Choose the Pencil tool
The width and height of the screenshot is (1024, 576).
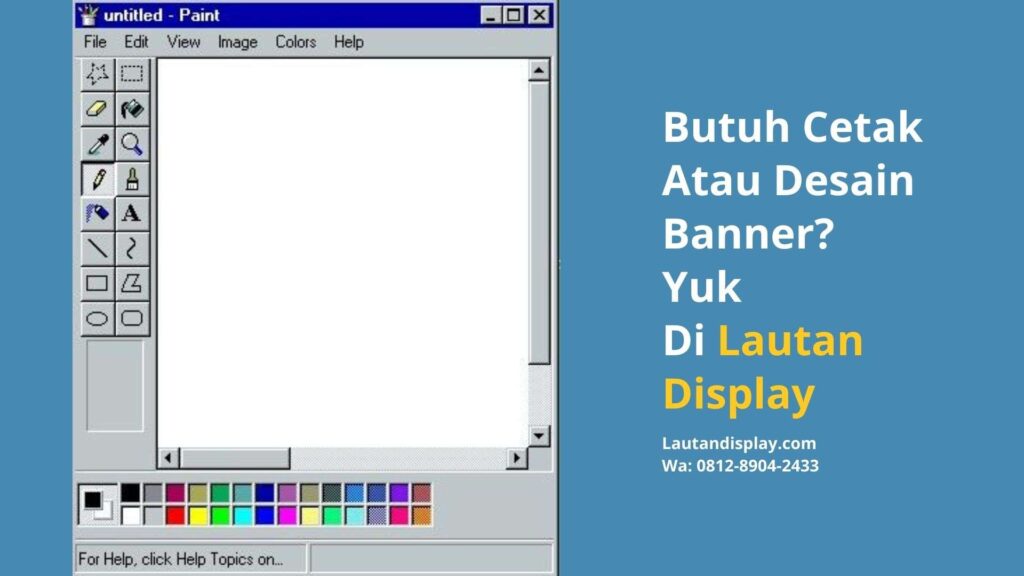[x=97, y=179]
